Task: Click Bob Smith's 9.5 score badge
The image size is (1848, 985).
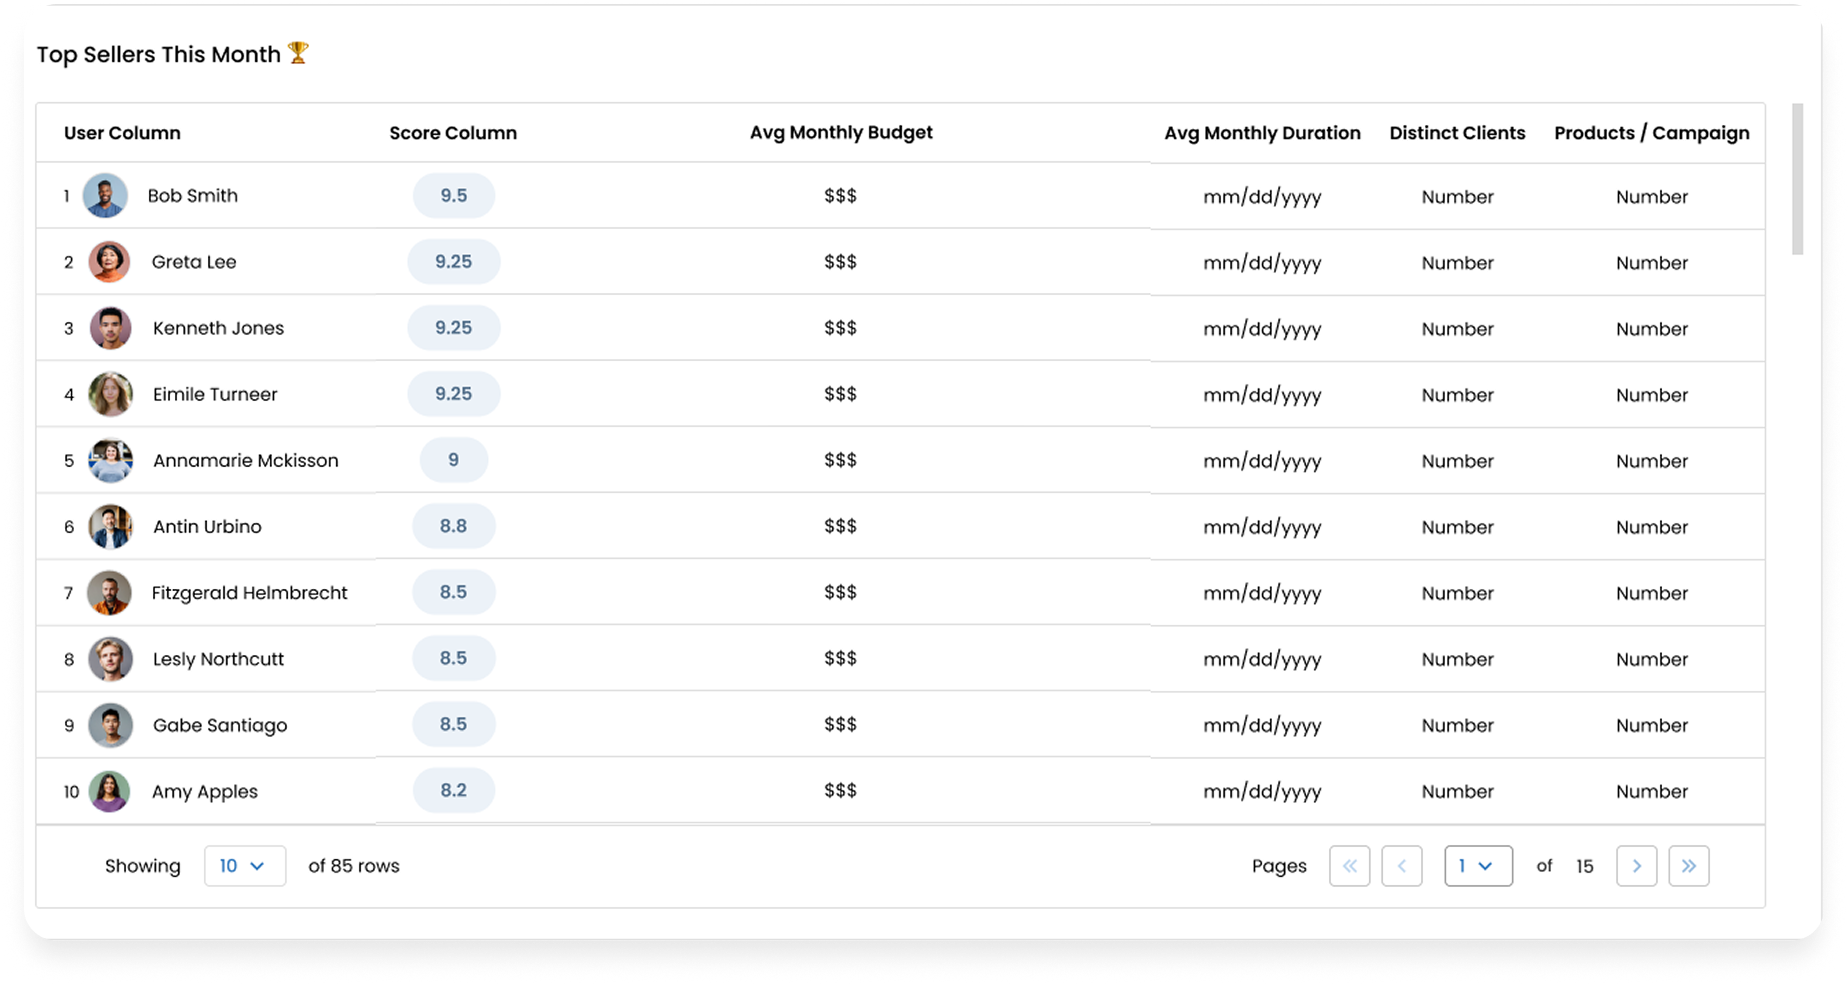Action: tap(453, 195)
